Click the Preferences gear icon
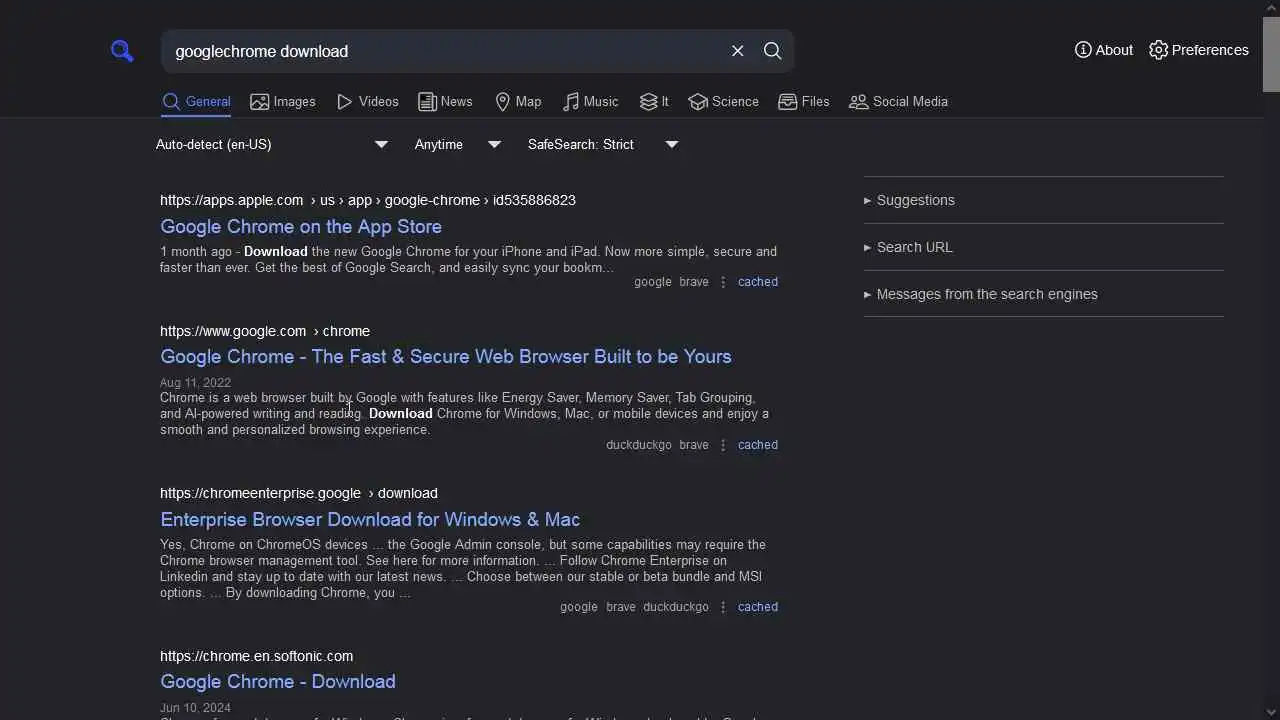Image resolution: width=1280 pixels, height=720 pixels. pos(1158,50)
